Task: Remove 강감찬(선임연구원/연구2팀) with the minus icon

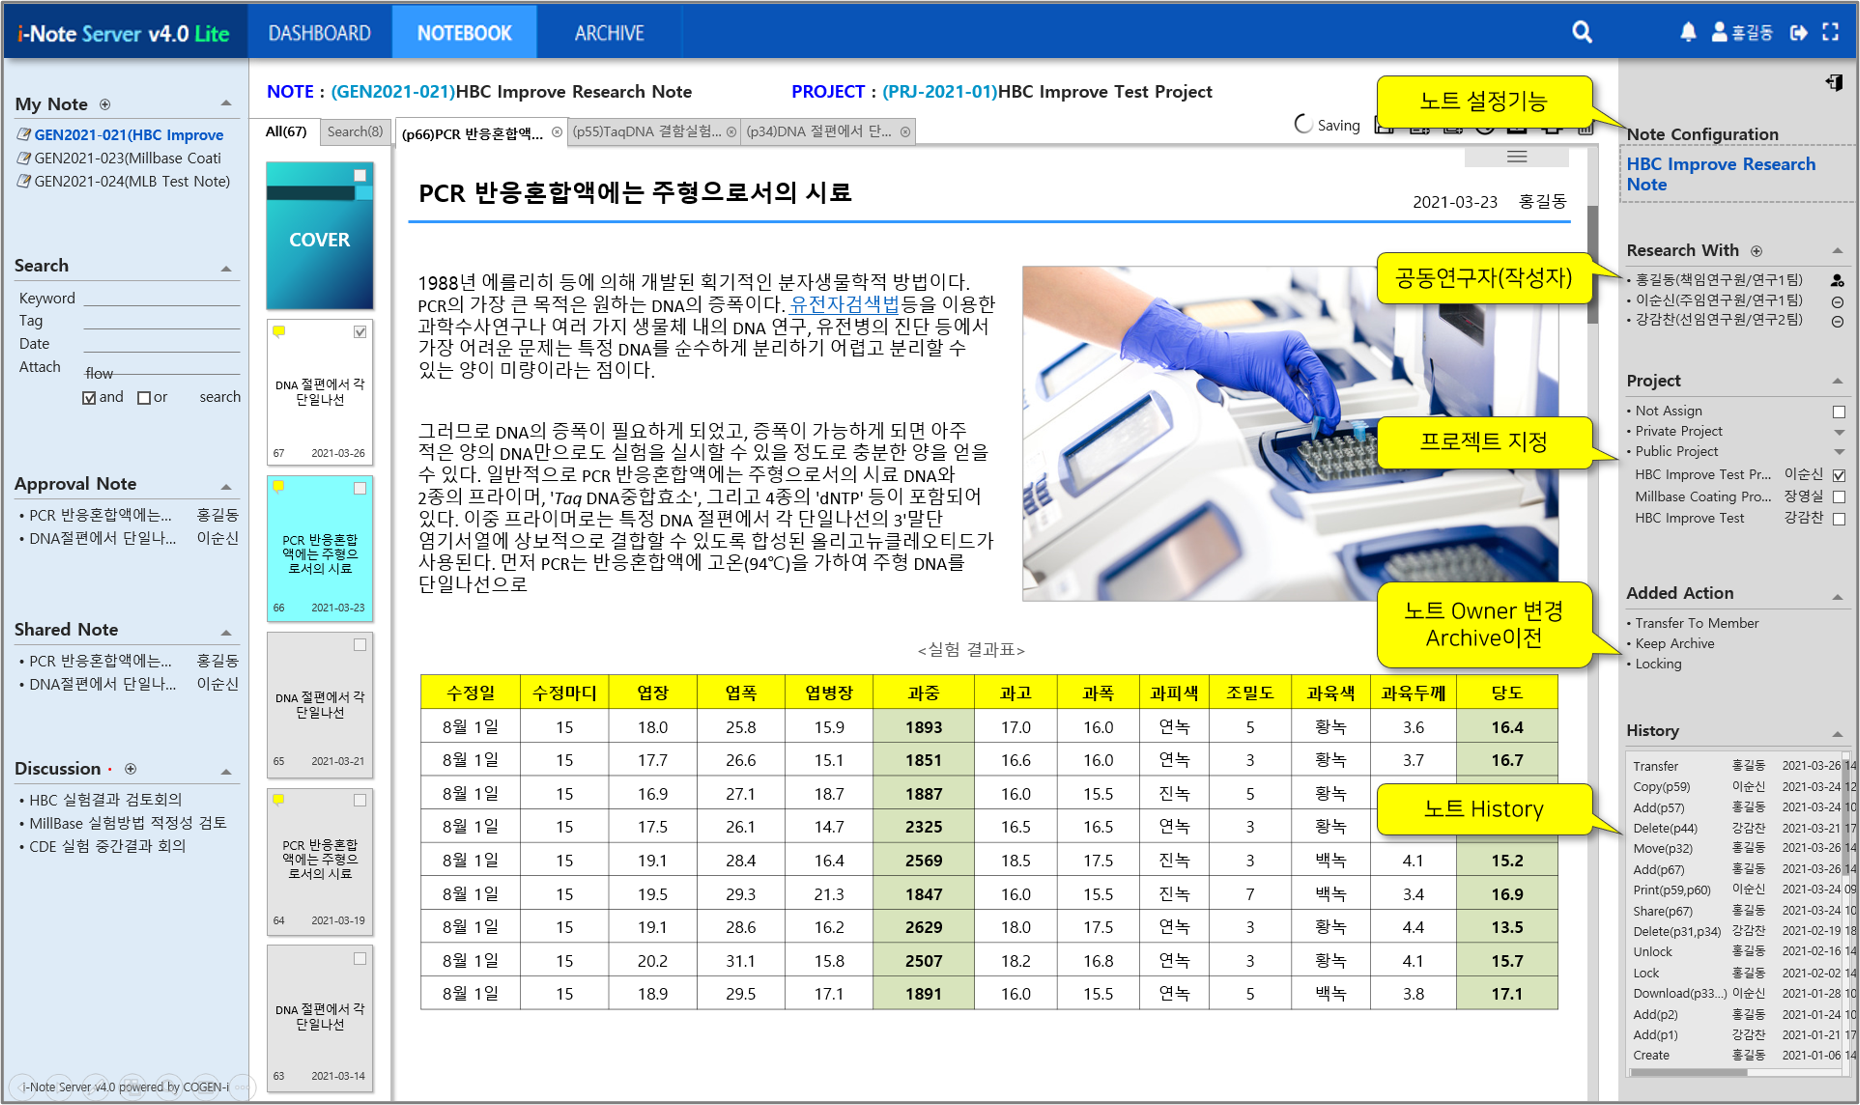Action: (x=1837, y=321)
